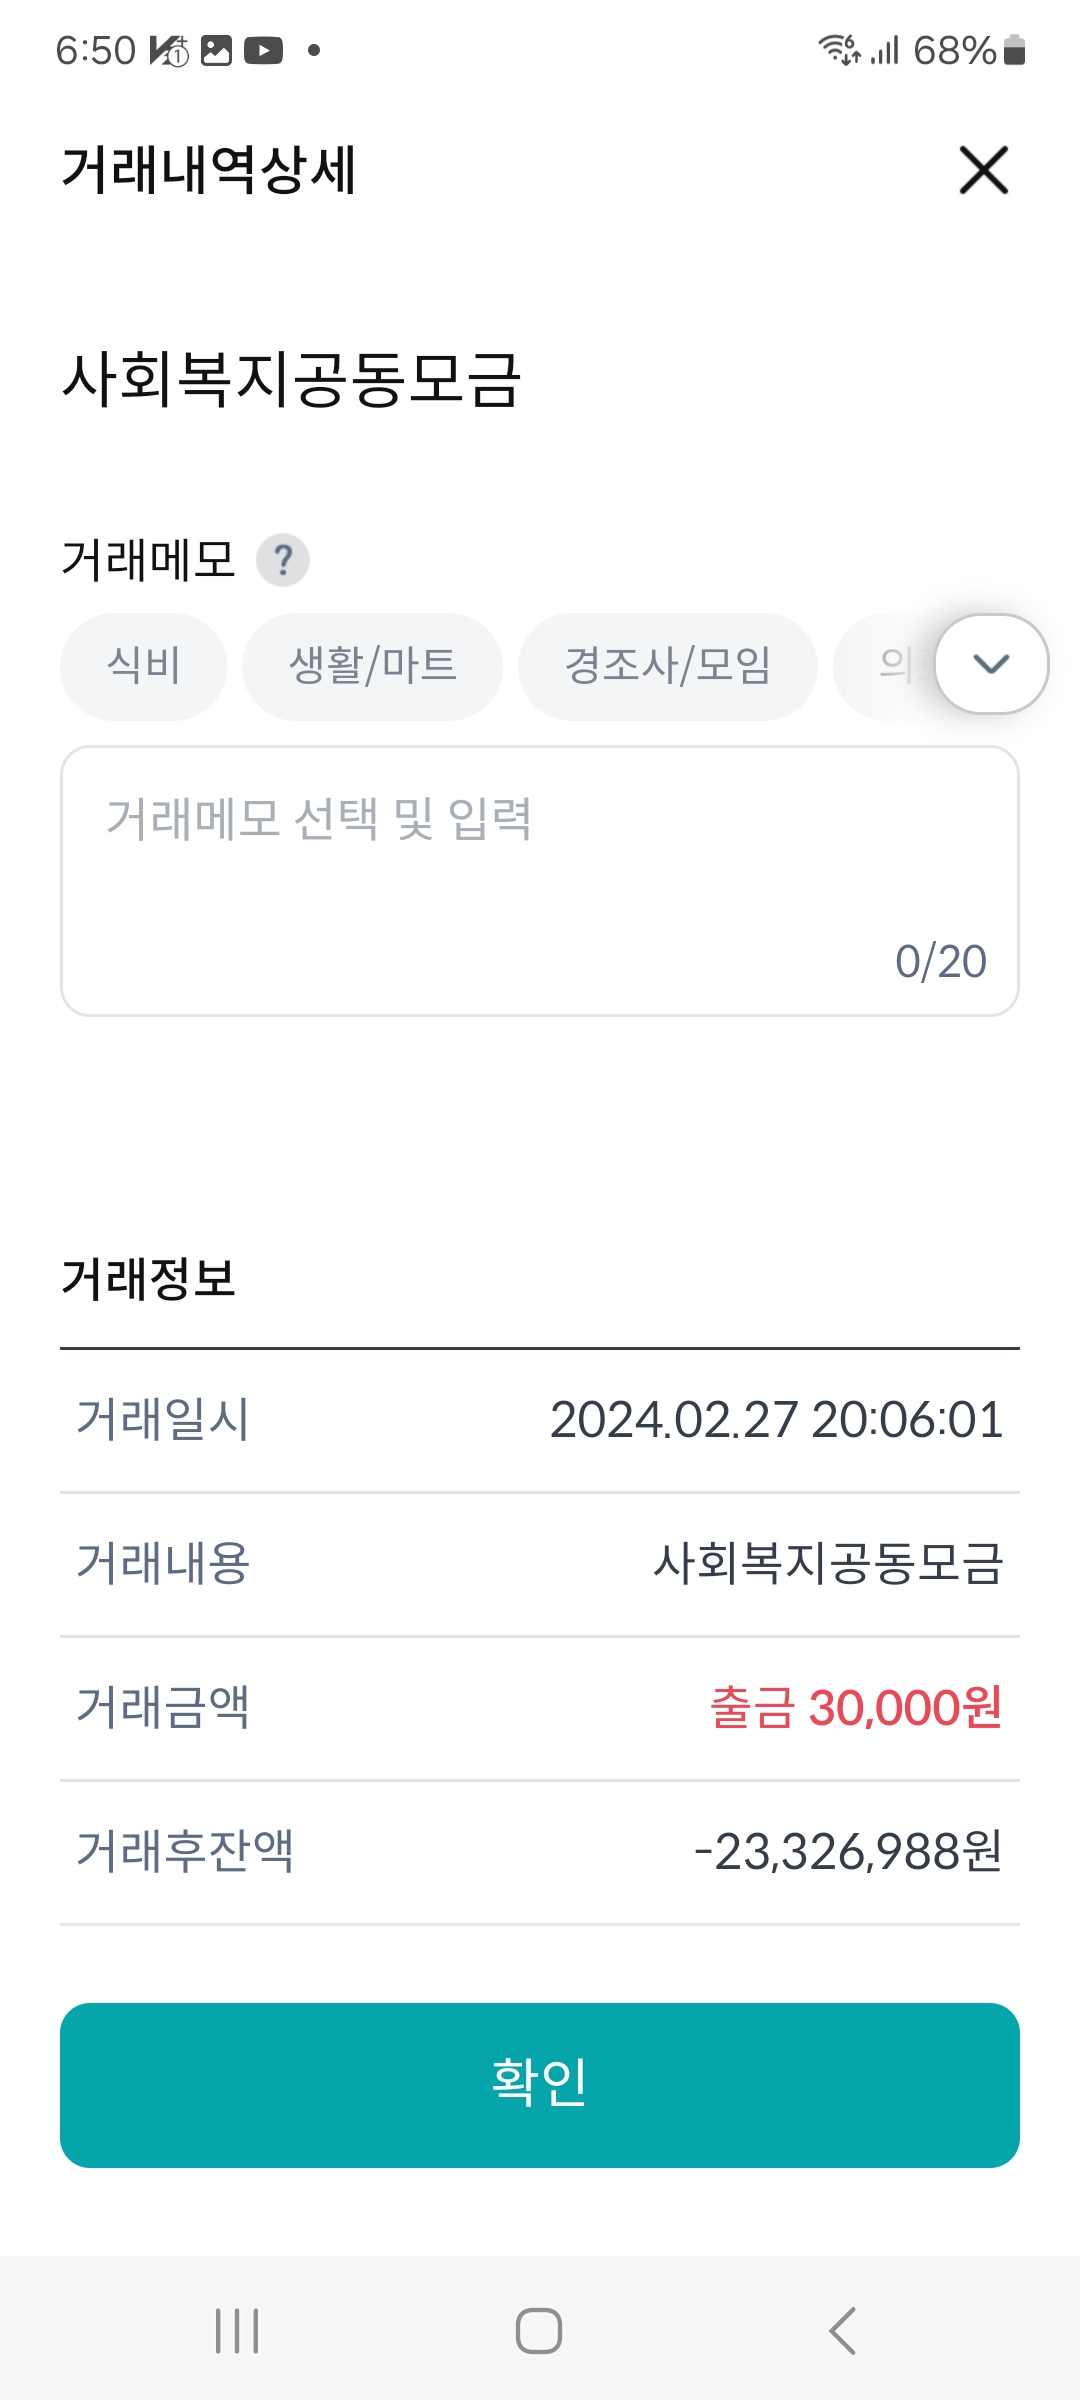1080x2400 pixels.
Task: Open recent apps from navigation bar
Action: pos(237,2331)
